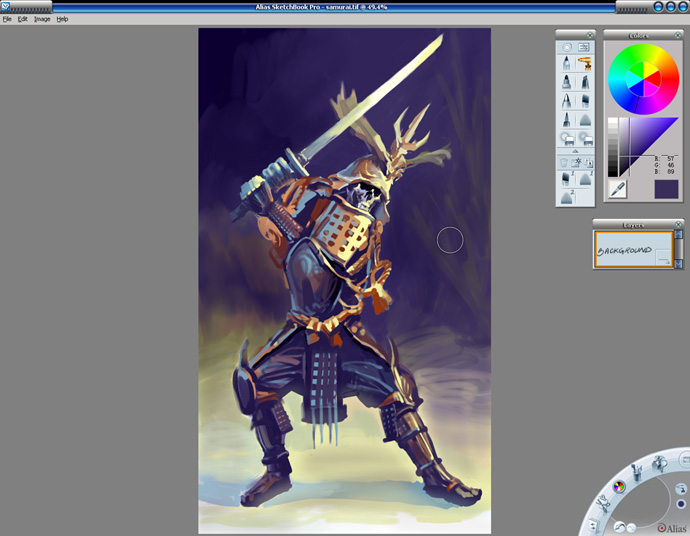Select the BACKGROUND layer
The image size is (690, 536).
coord(633,250)
